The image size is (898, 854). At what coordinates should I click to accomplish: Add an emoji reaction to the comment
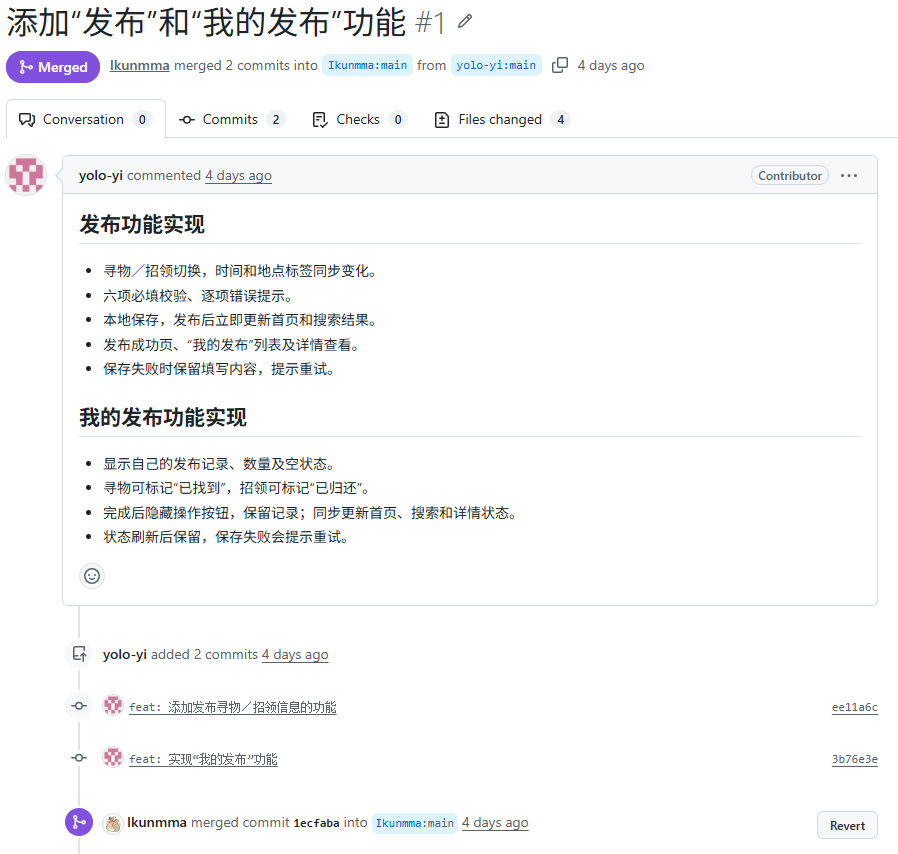tap(92, 576)
